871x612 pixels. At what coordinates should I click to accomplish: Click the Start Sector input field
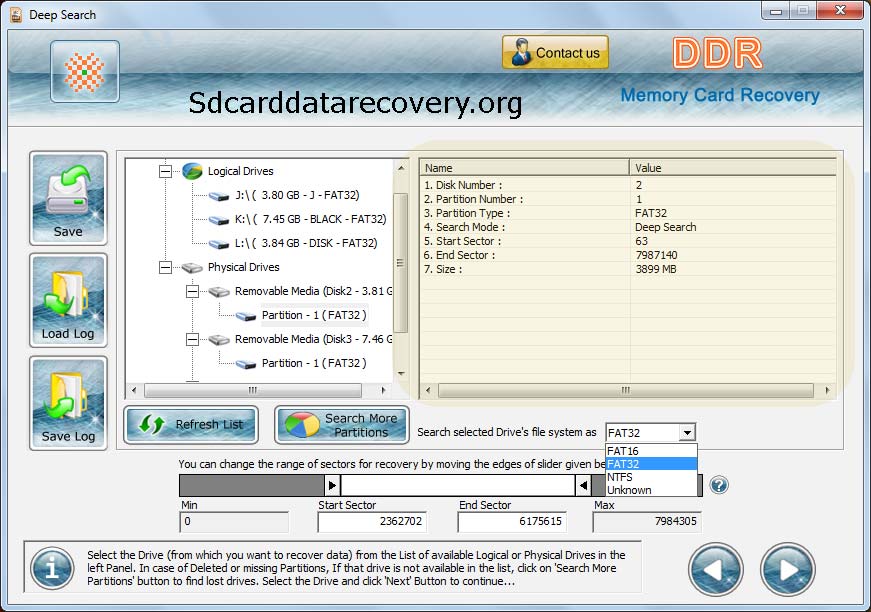click(372, 521)
